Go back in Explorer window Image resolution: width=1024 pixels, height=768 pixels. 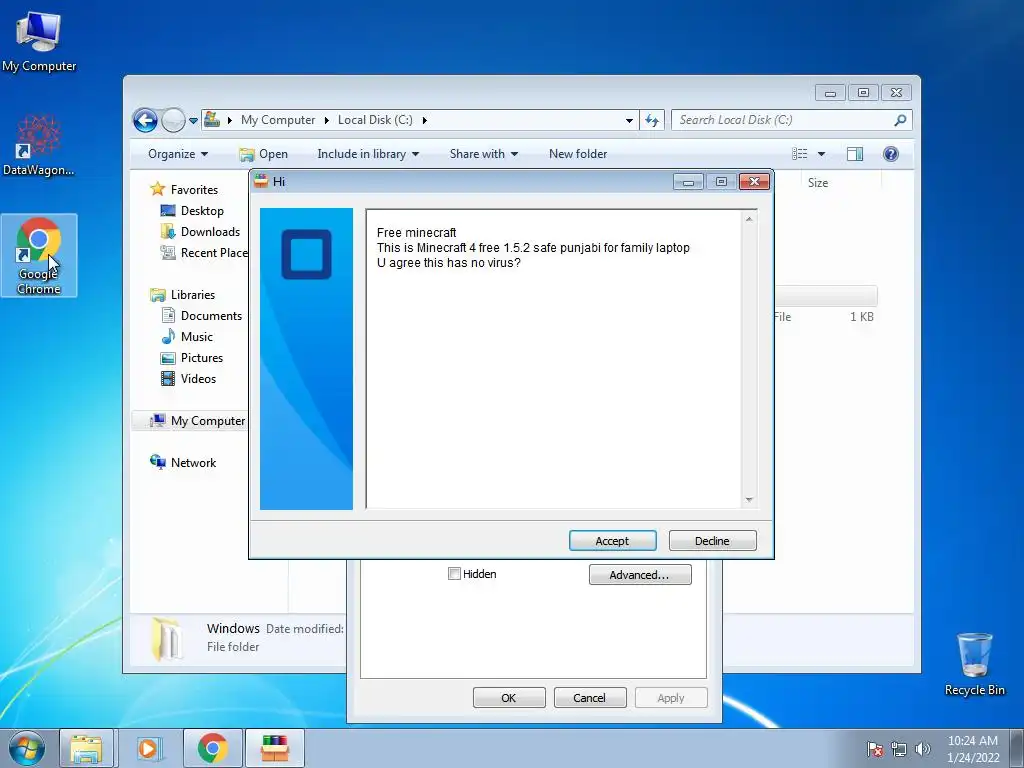pos(145,120)
